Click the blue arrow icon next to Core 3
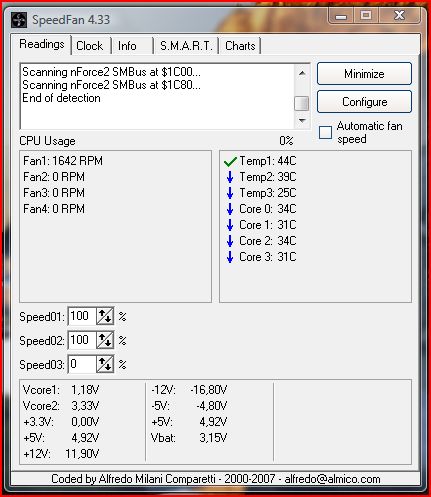The image size is (431, 497). [x=230, y=257]
